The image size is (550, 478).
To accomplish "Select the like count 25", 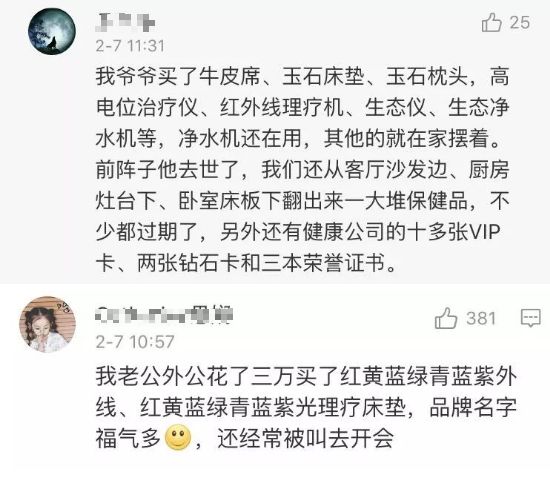I will click(519, 23).
